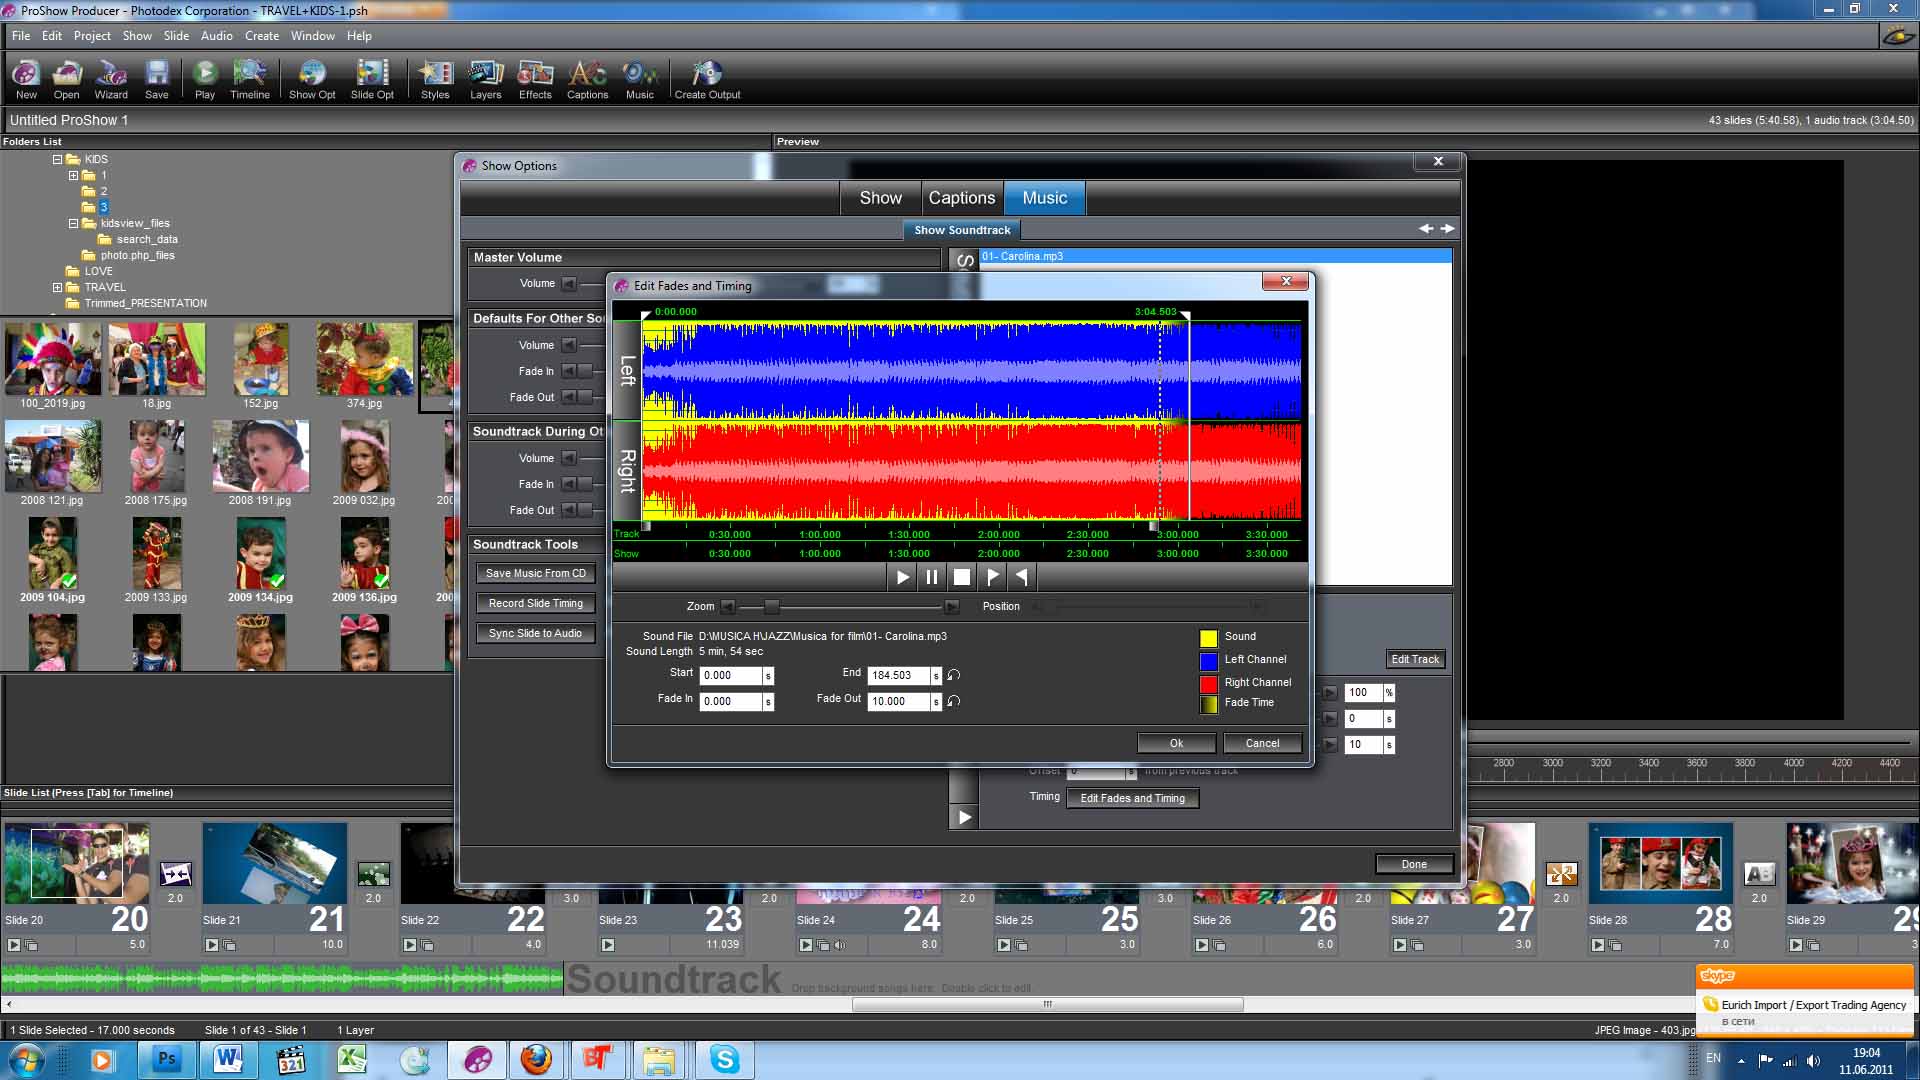Reset the End time with its undo icon
Screen dimensions: 1920x1080
[x=954, y=675]
